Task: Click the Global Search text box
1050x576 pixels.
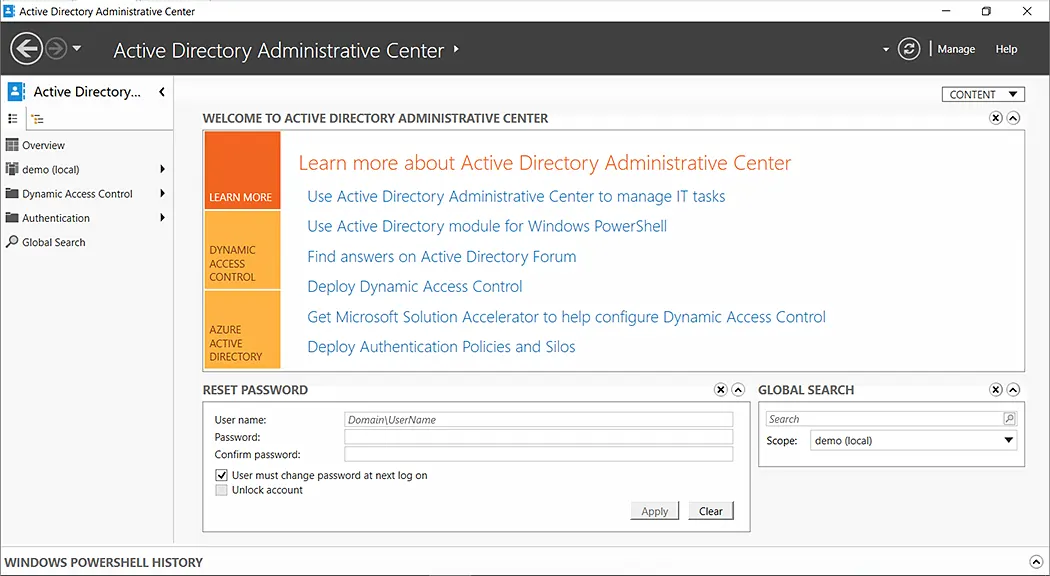Action: [x=884, y=419]
